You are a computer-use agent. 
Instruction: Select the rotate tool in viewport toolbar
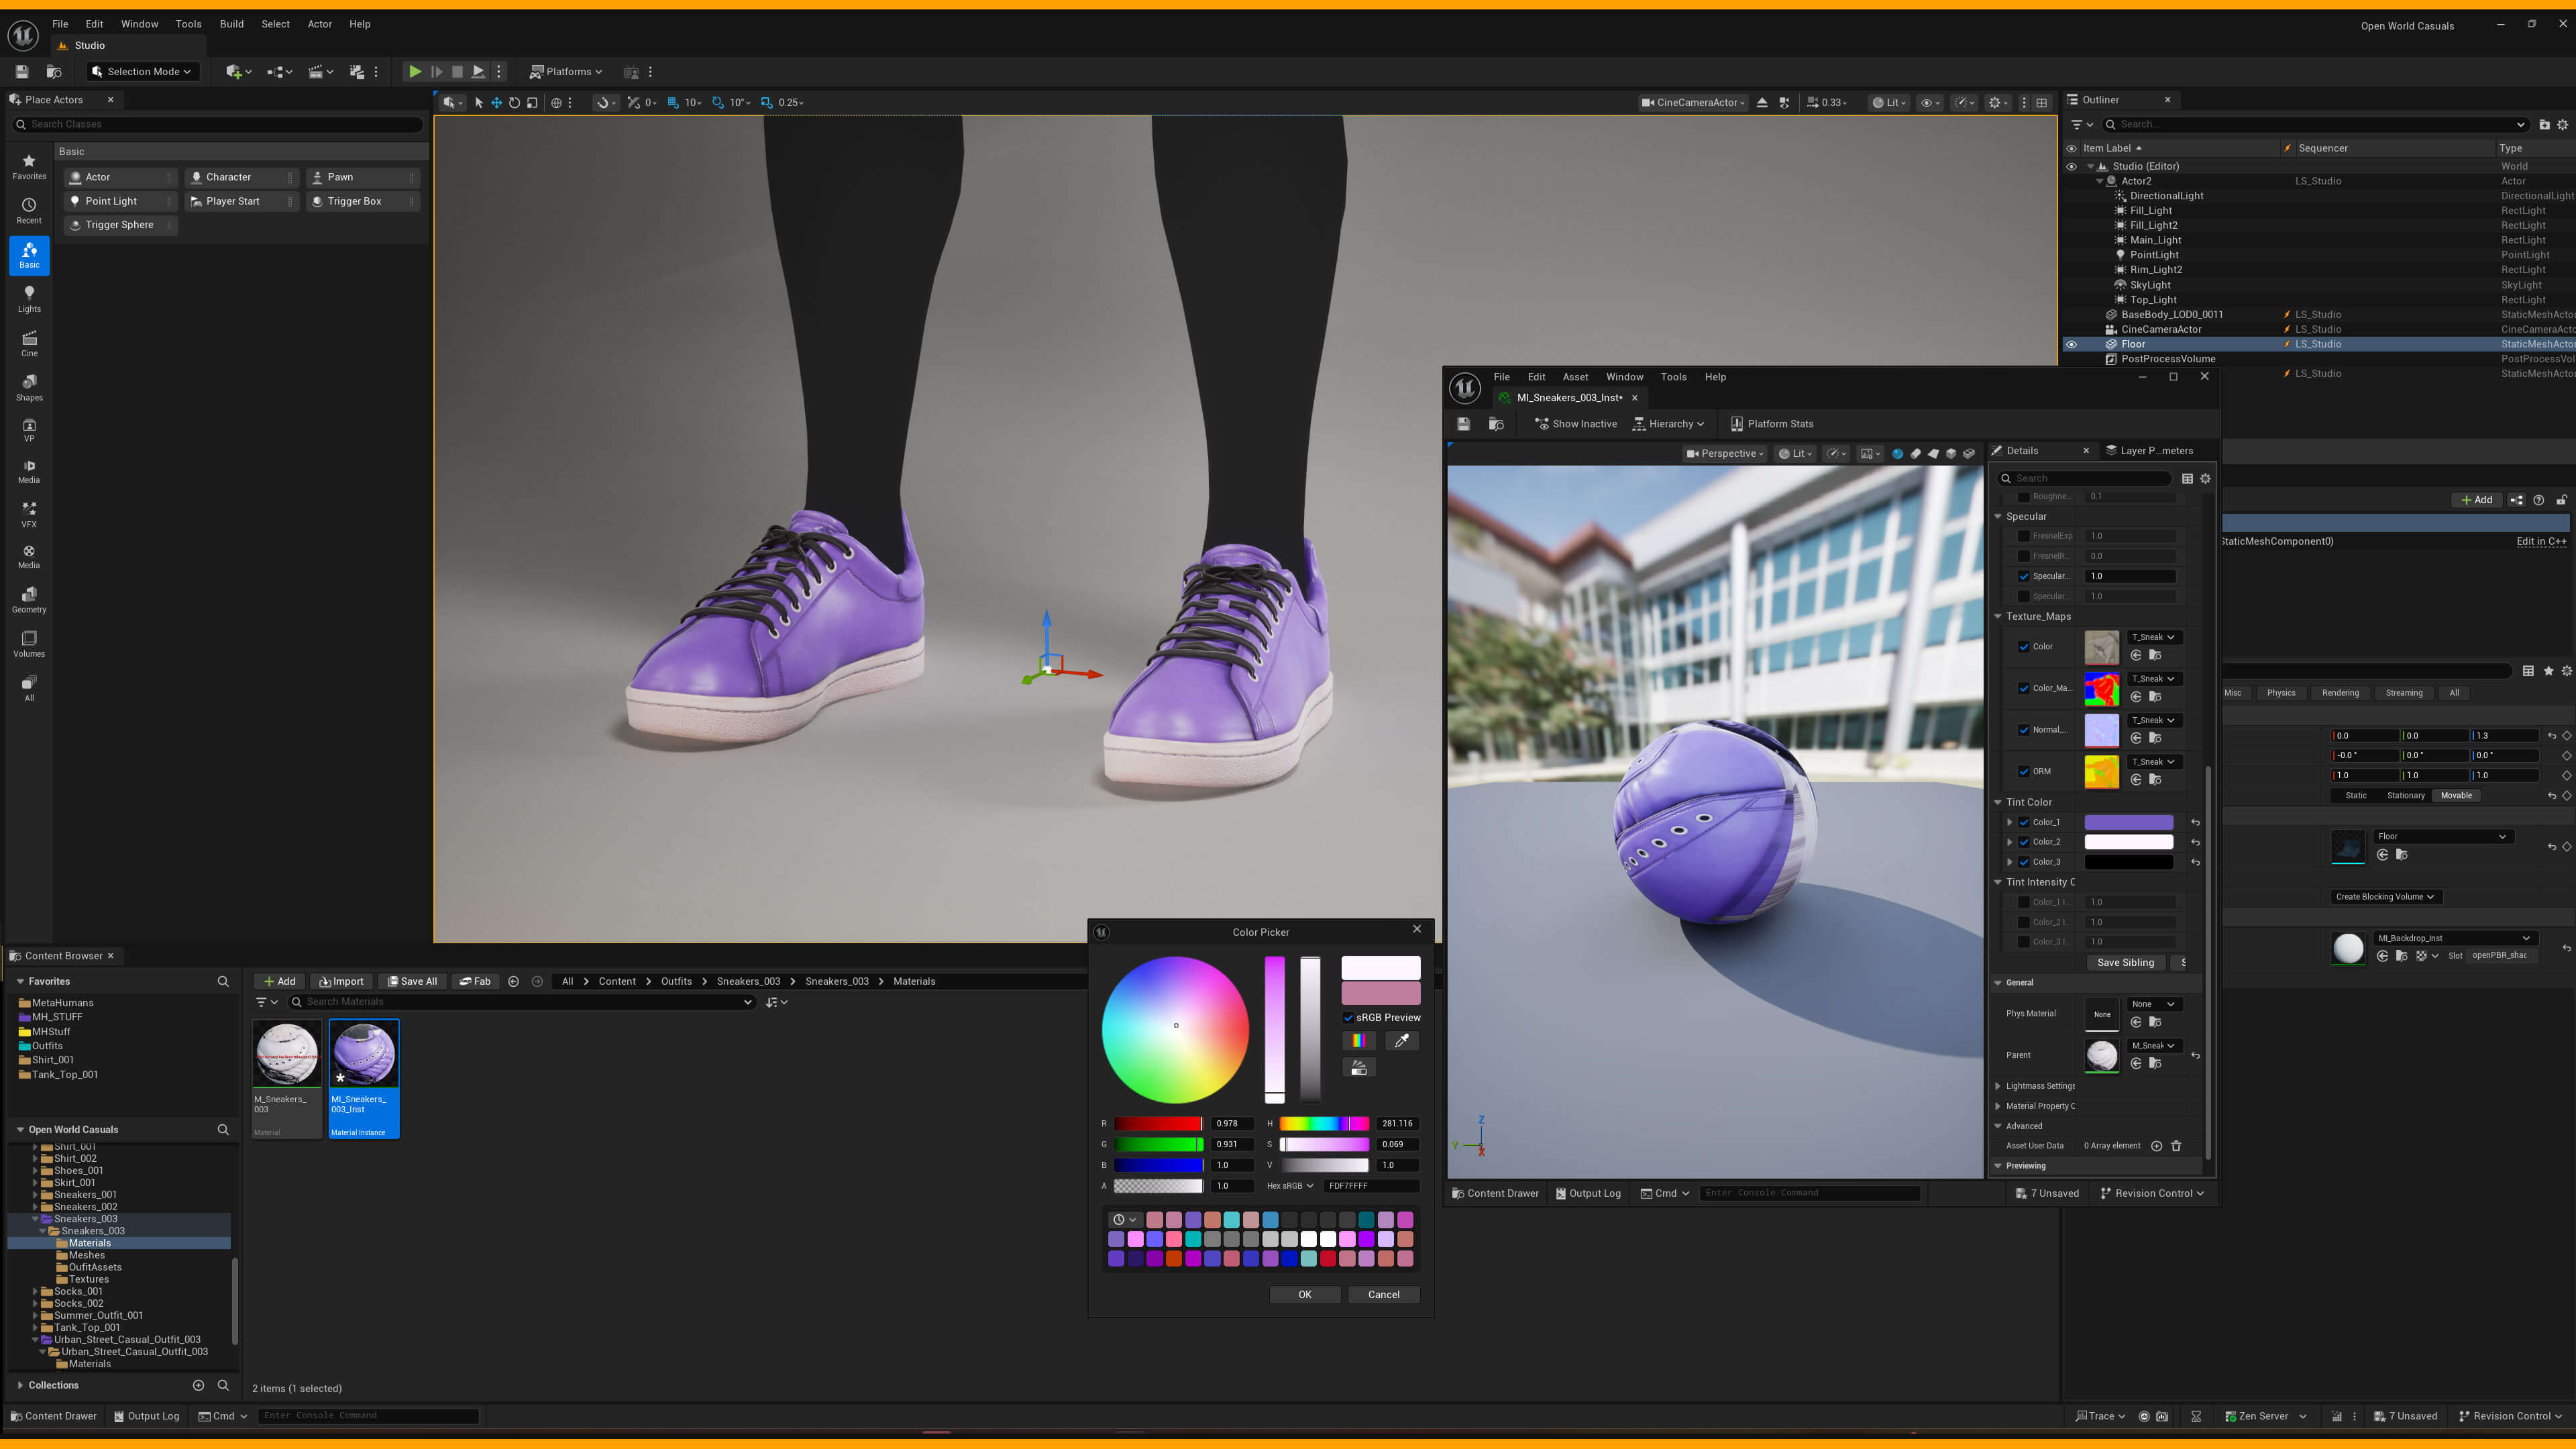pyautogui.click(x=514, y=102)
